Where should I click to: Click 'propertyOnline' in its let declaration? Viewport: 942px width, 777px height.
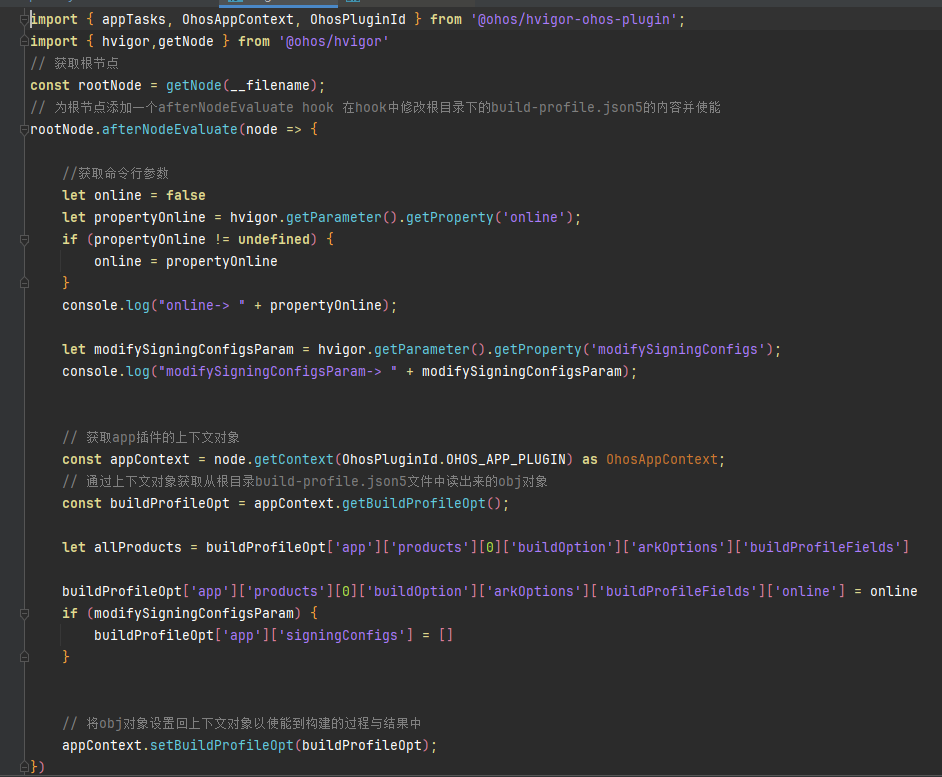[150, 217]
